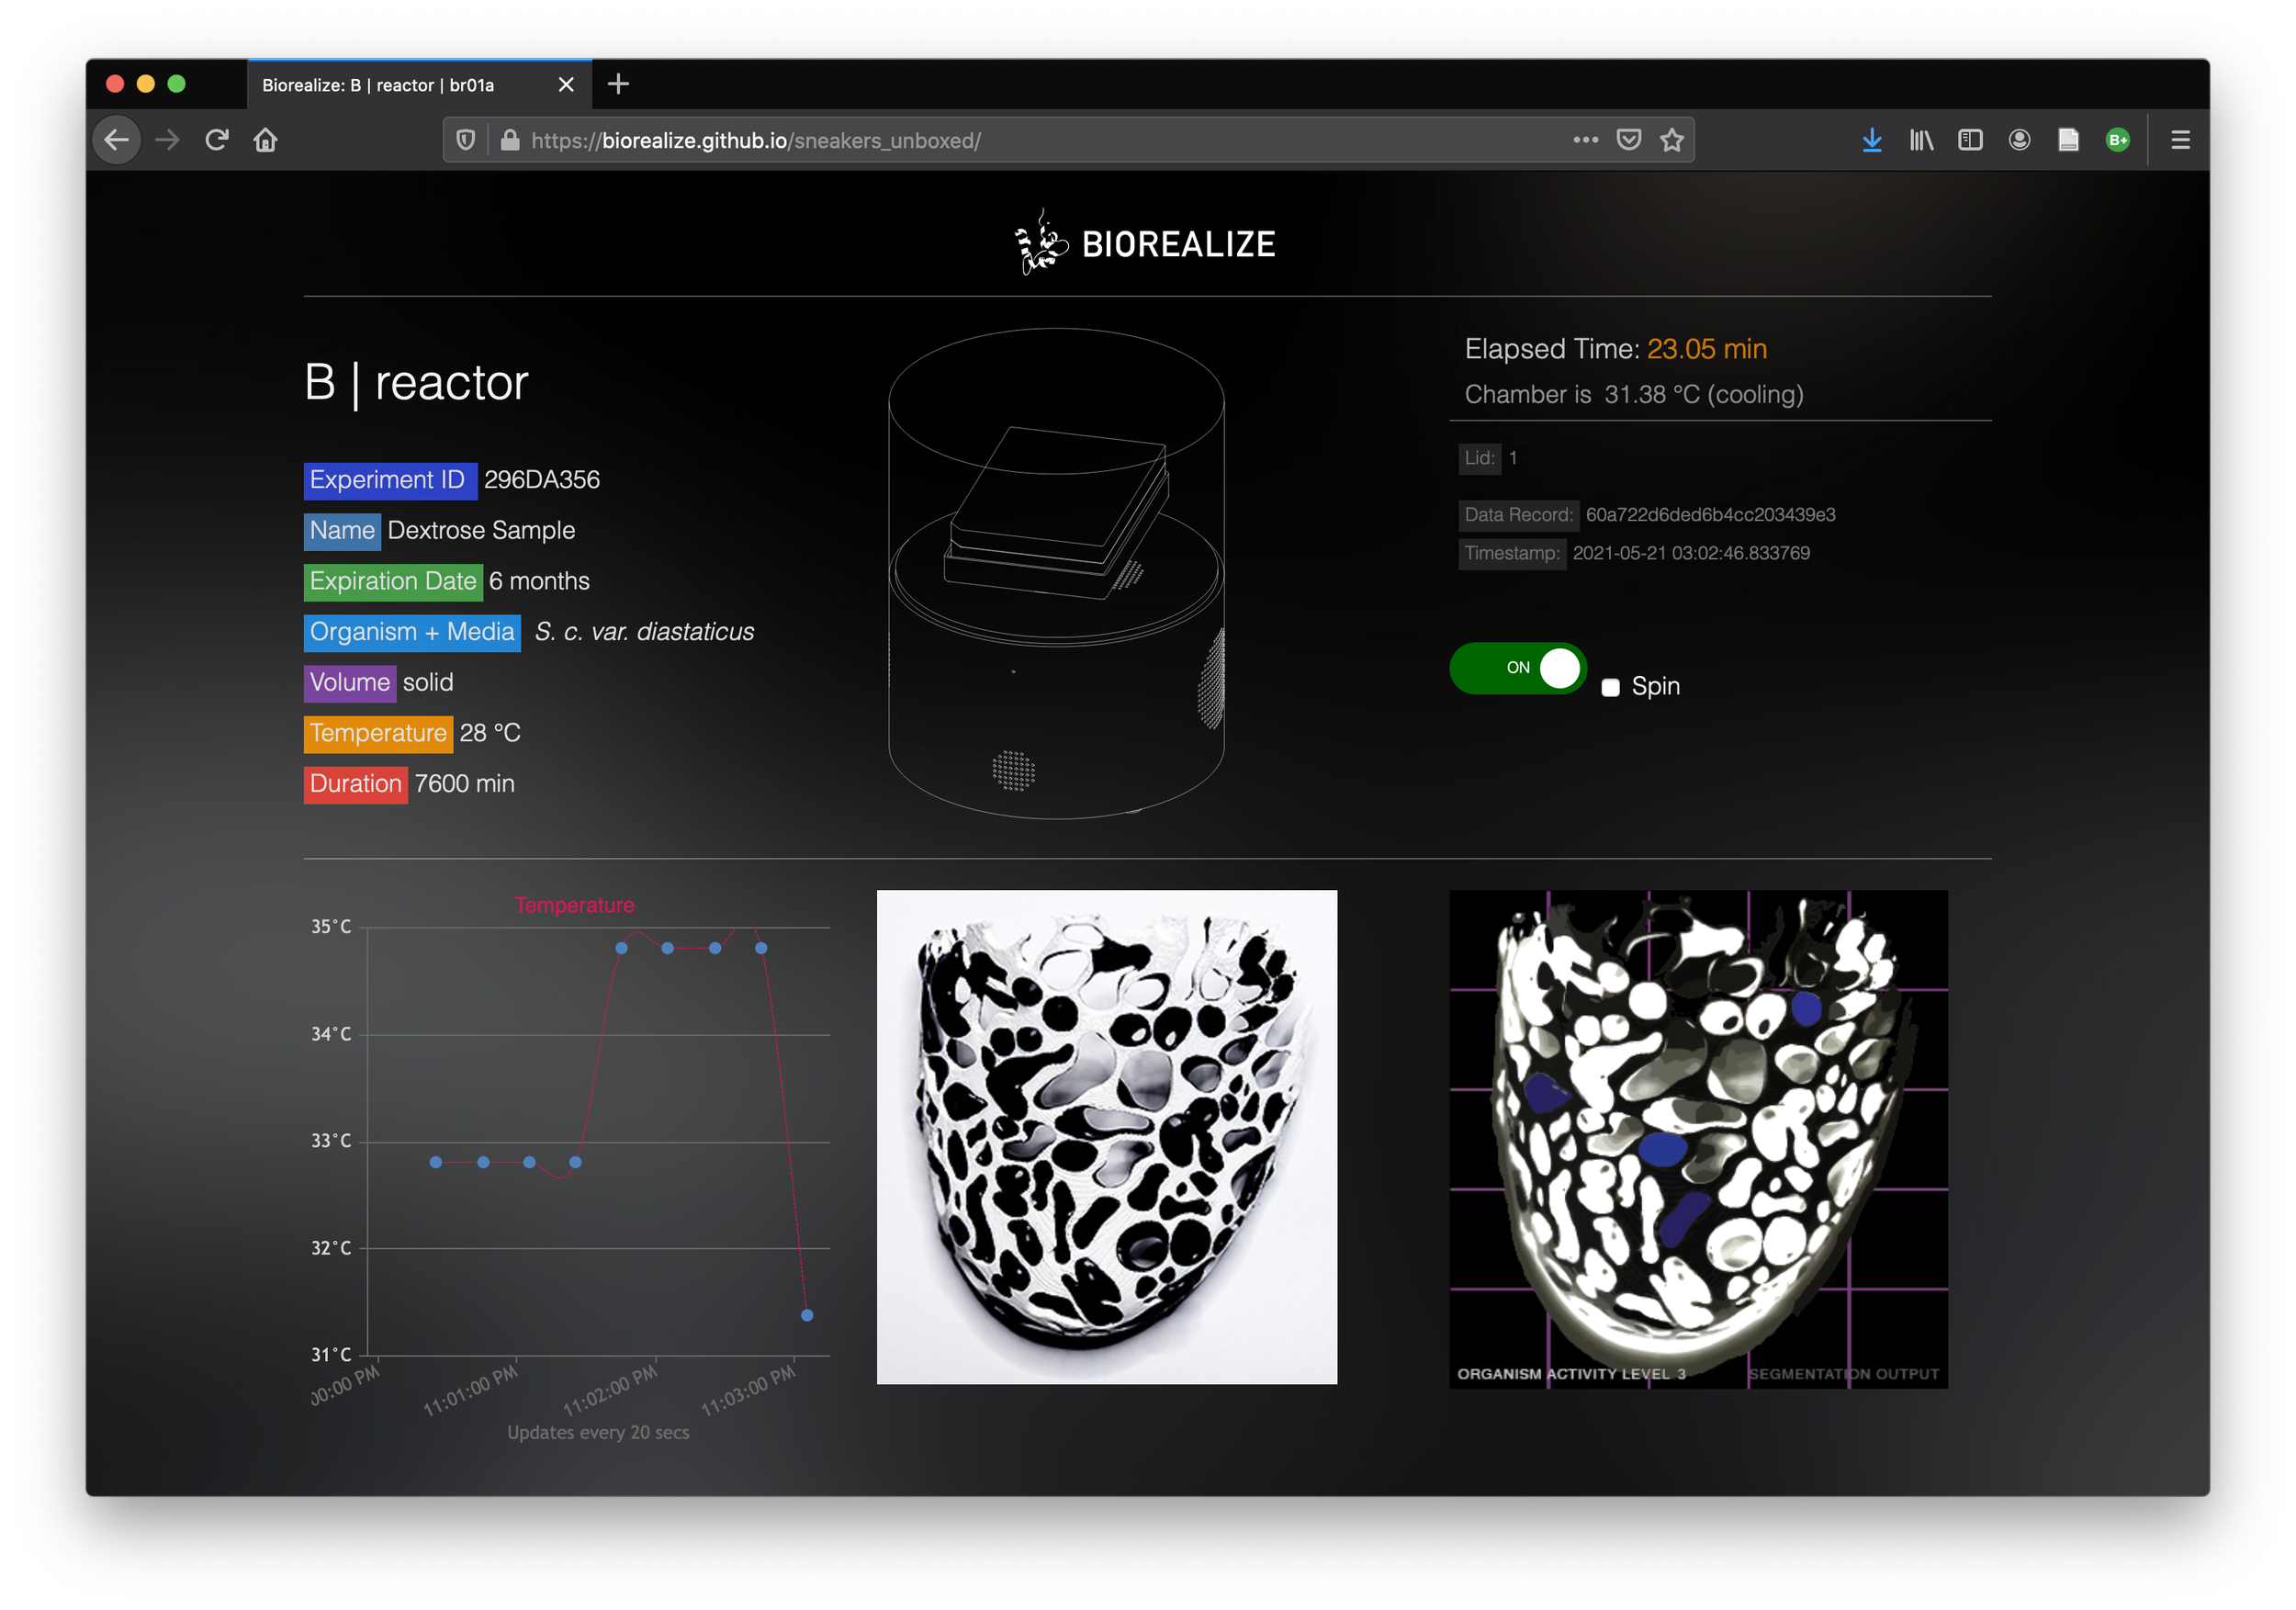Click tracking protection shield icon
Image resolution: width=2296 pixels, height=1610 pixels.
pos(466,140)
